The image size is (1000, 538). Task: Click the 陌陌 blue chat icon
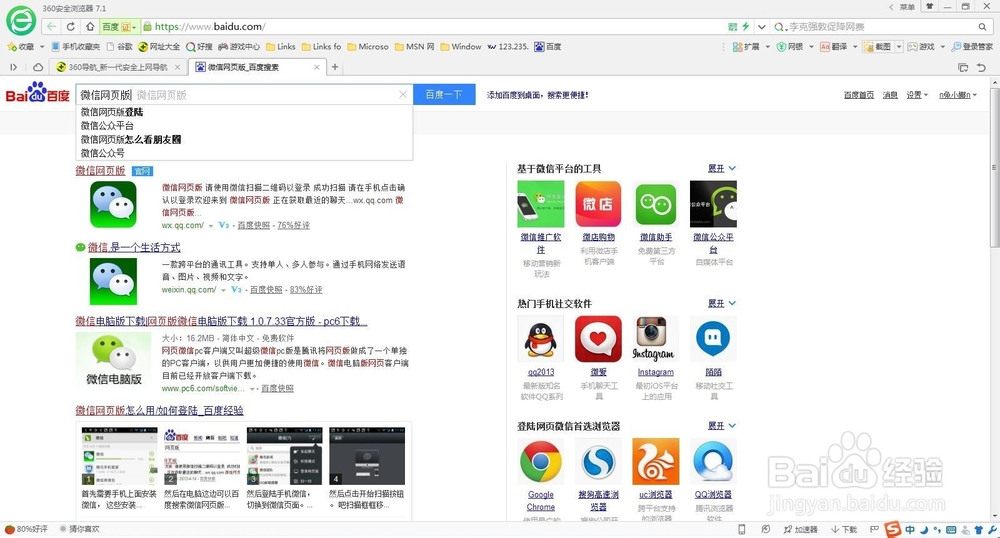713,339
